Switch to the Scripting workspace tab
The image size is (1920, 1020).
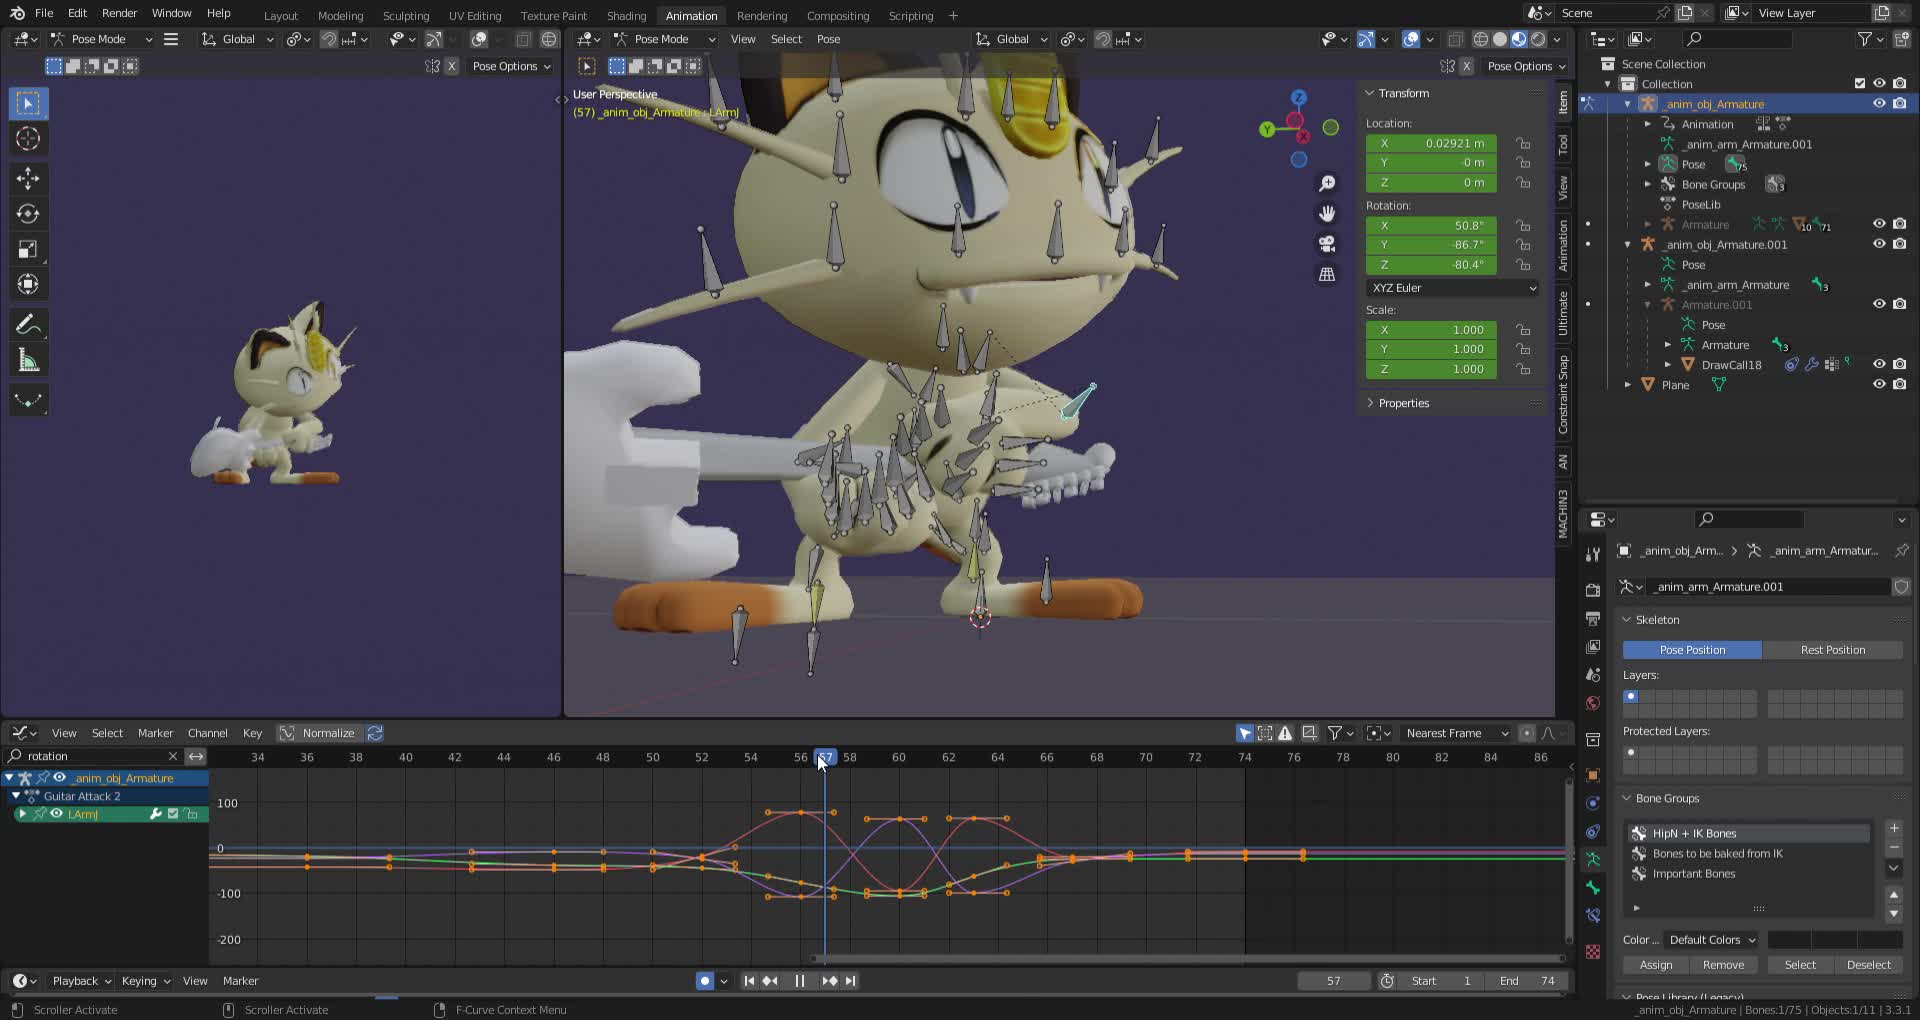[x=910, y=15]
